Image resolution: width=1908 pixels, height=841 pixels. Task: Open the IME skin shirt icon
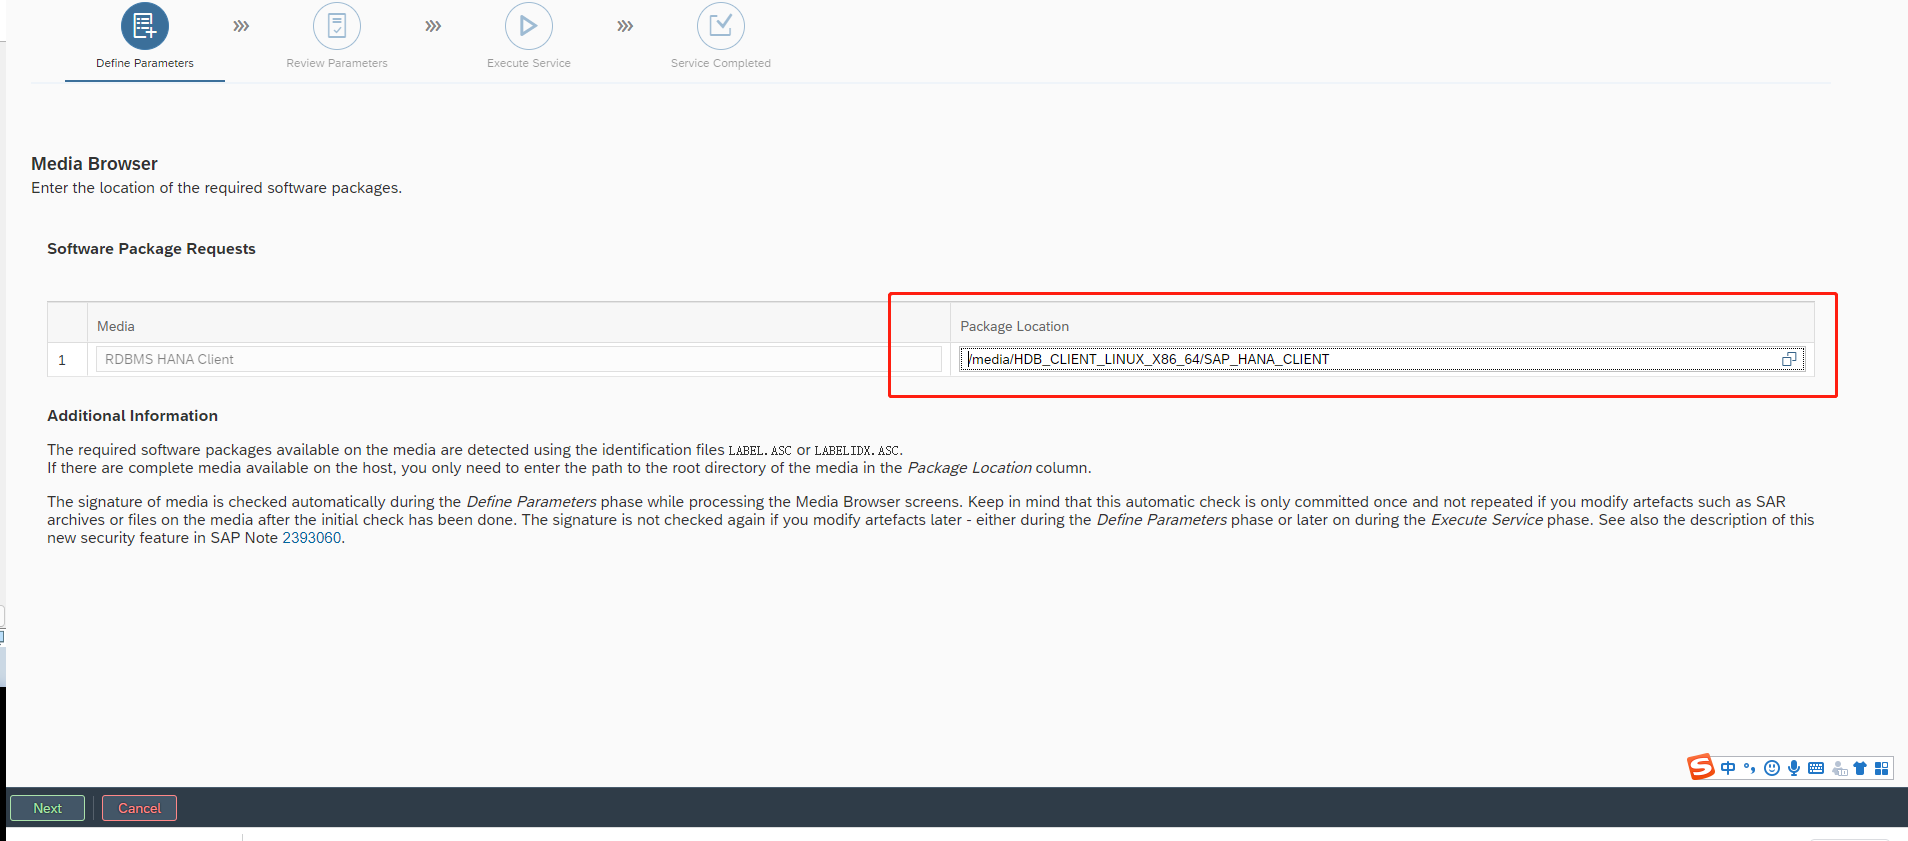click(x=1860, y=768)
